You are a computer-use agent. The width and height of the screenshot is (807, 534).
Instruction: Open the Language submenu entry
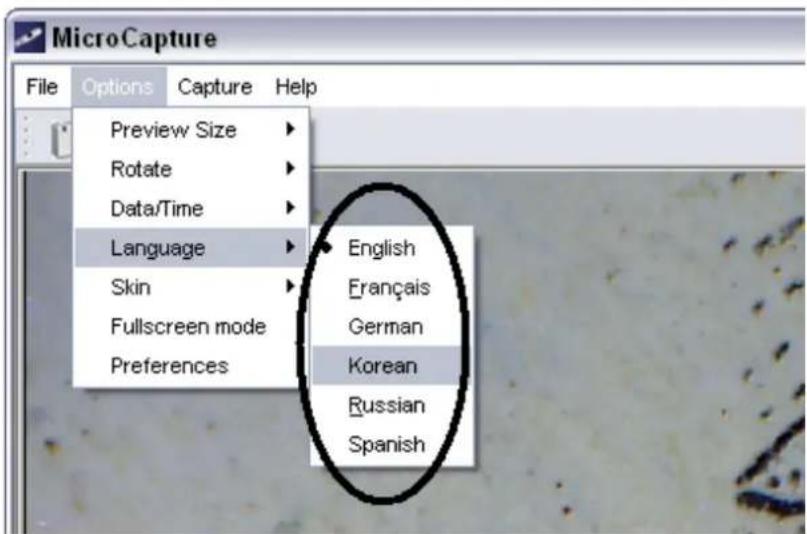(x=191, y=248)
